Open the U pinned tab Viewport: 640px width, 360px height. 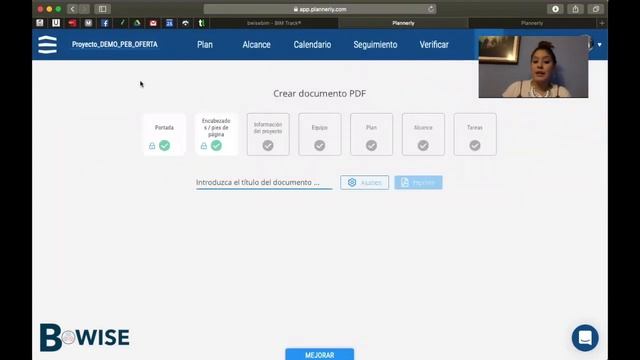tap(56, 23)
